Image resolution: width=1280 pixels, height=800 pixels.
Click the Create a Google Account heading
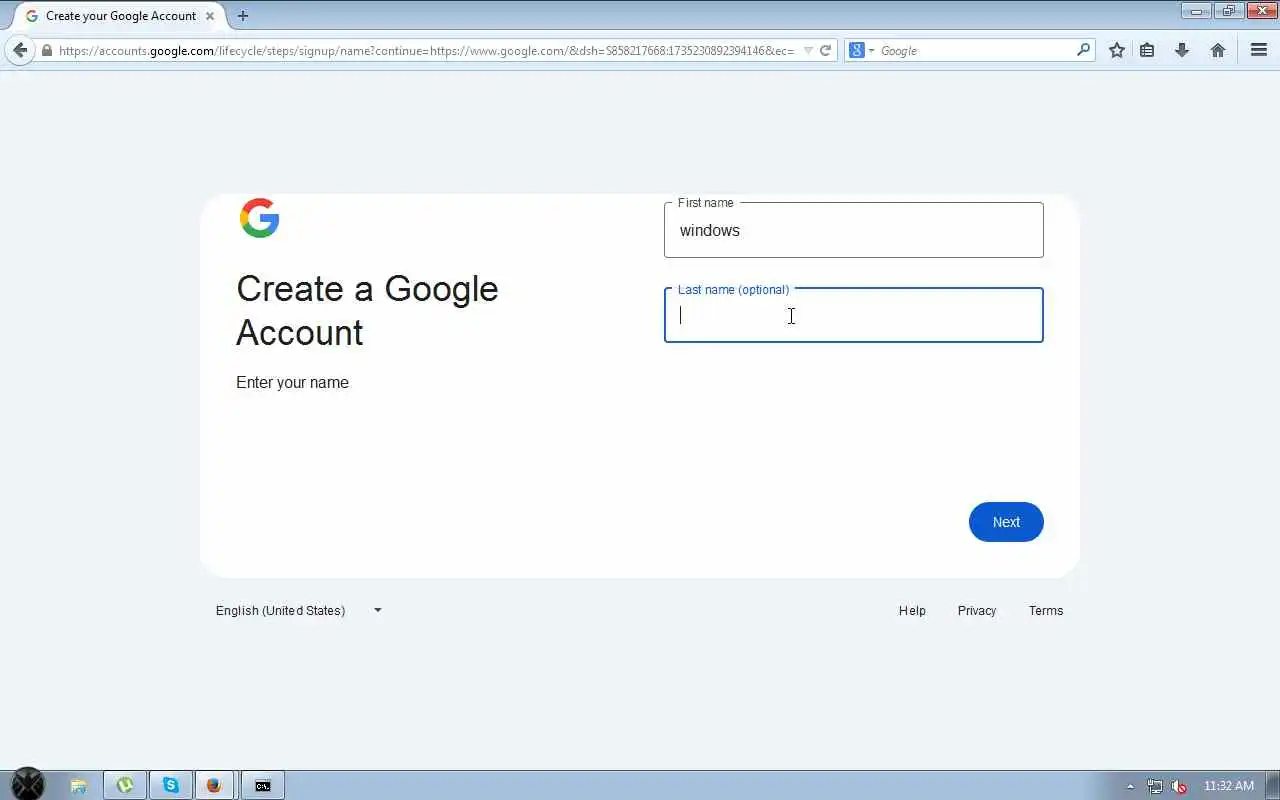pyautogui.click(x=367, y=310)
